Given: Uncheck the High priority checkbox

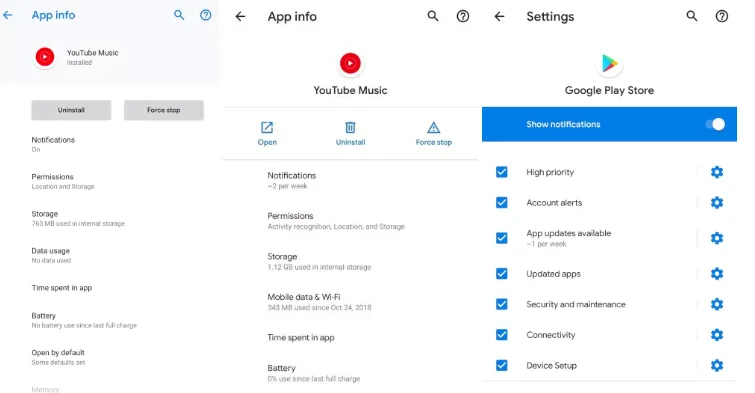Looking at the screenshot, I should pyautogui.click(x=502, y=172).
